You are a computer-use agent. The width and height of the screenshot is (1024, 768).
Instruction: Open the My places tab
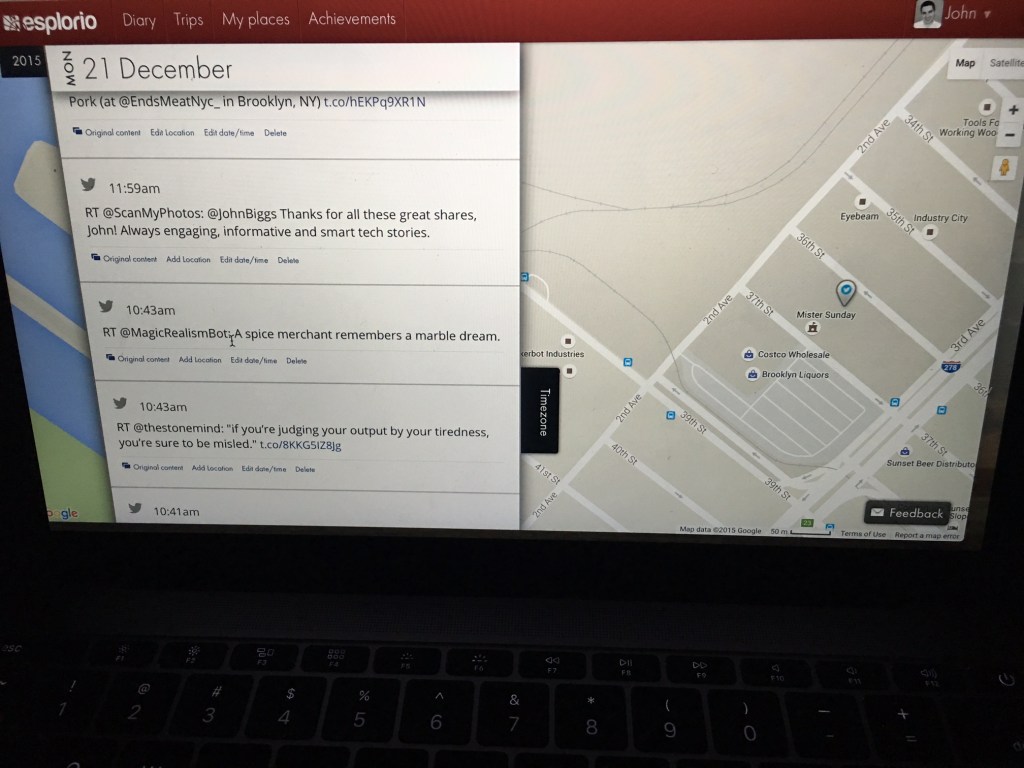[255, 20]
